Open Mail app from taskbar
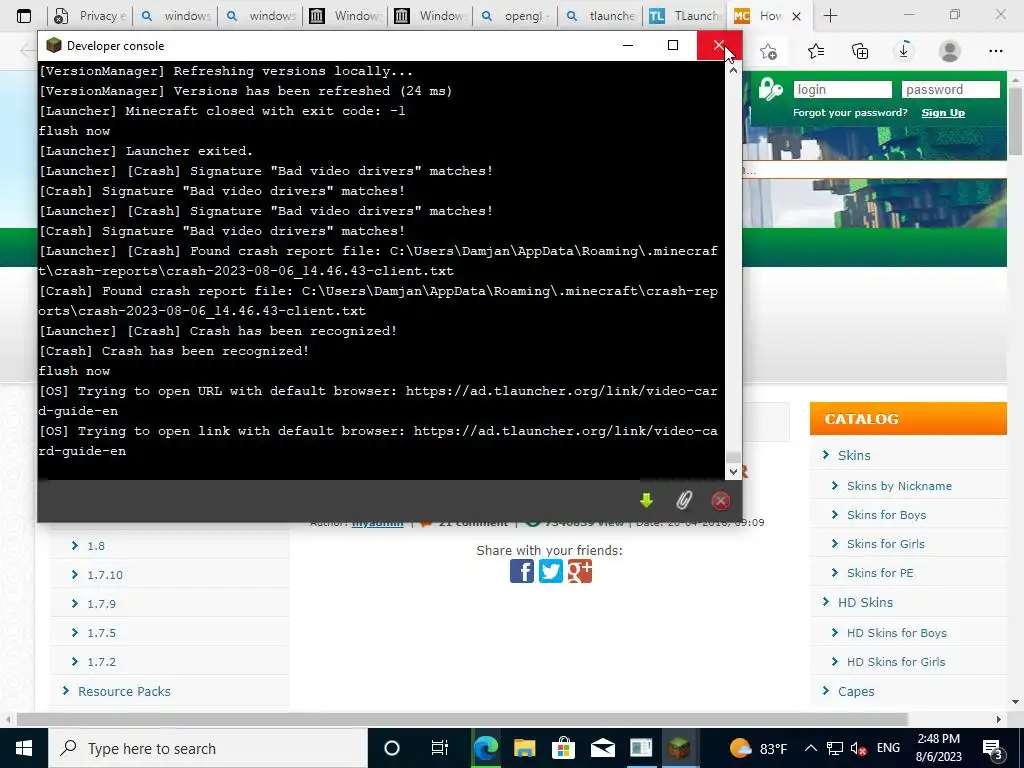The height and width of the screenshot is (768, 1024). coord(602,748)
